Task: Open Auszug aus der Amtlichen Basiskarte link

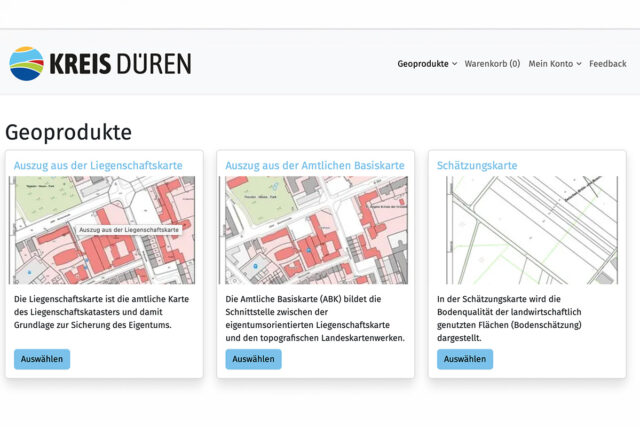Action: [x=315, y=165]
